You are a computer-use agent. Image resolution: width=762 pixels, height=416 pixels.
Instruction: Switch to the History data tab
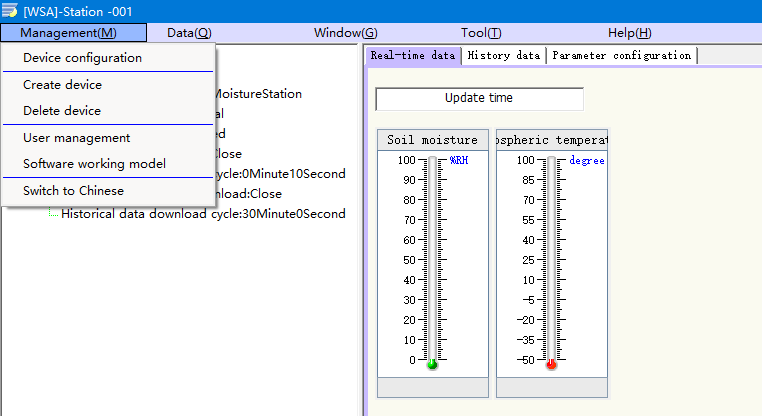tap(504, 56)
